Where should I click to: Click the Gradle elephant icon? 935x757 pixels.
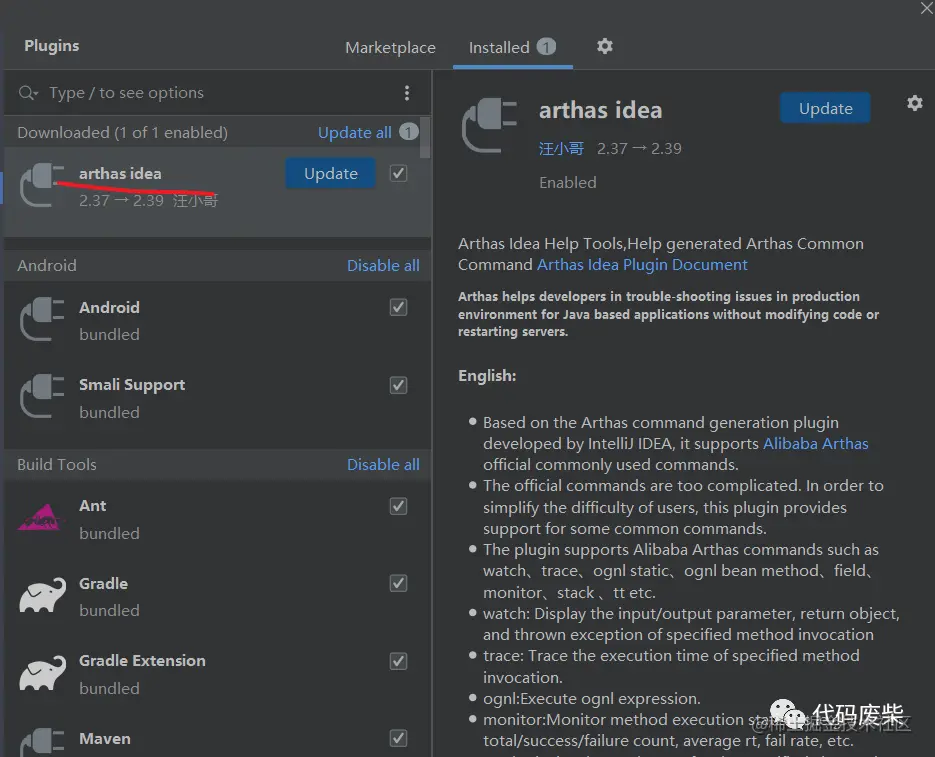tap(42, 596)
